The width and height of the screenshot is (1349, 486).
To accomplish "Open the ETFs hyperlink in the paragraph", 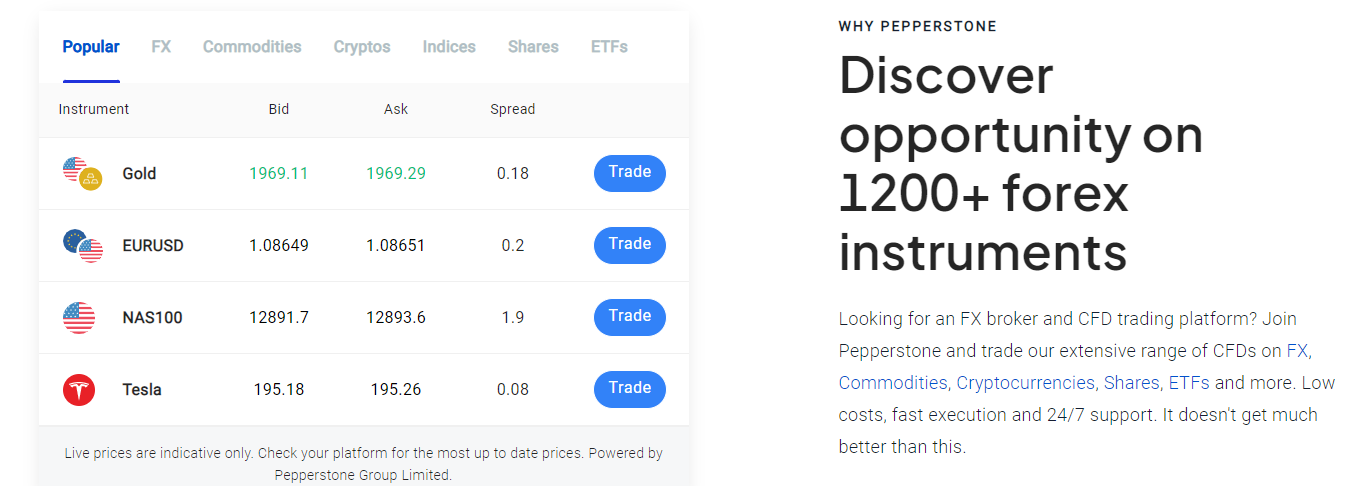I will [x=1189, y=383].
